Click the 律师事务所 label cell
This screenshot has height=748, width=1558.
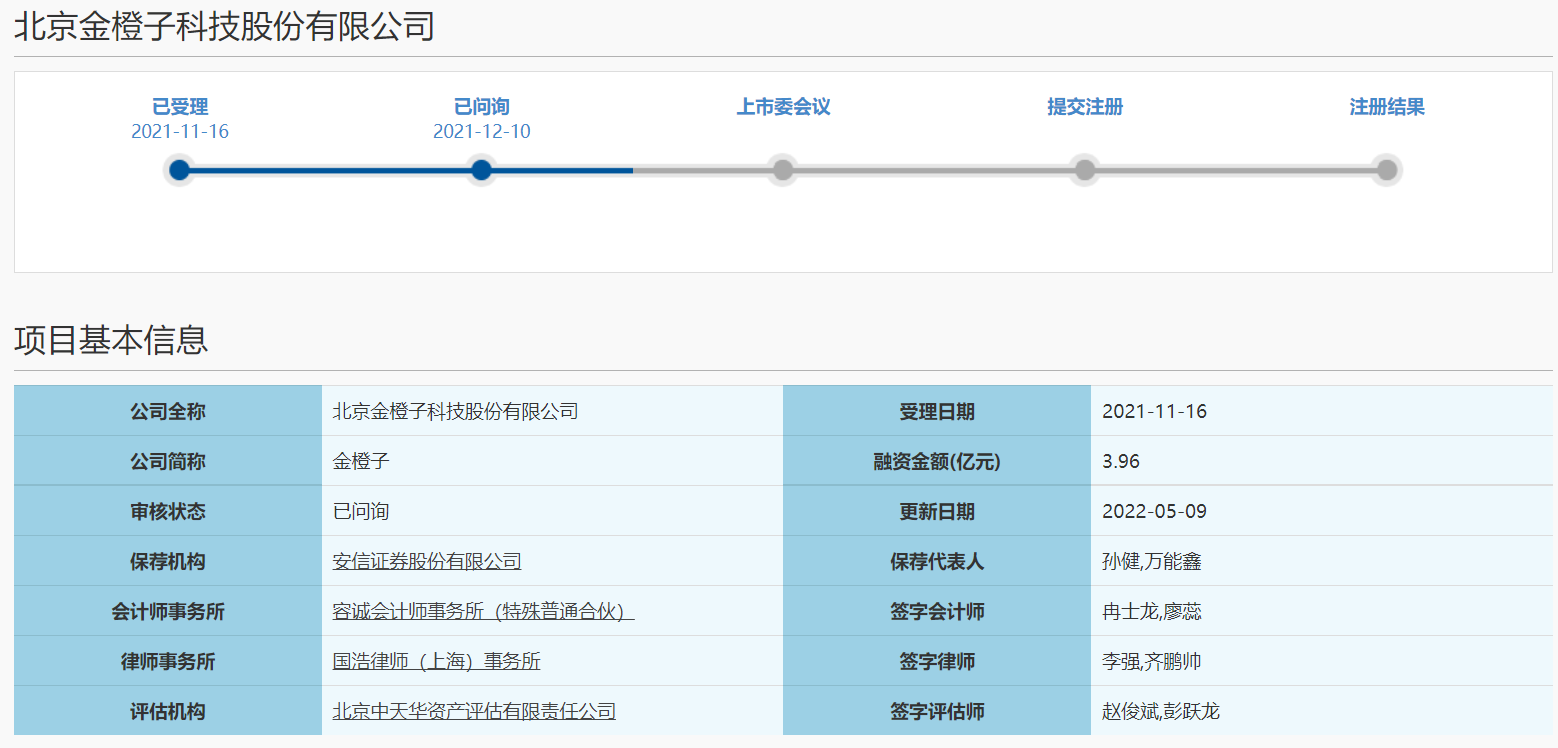(168, 661)
